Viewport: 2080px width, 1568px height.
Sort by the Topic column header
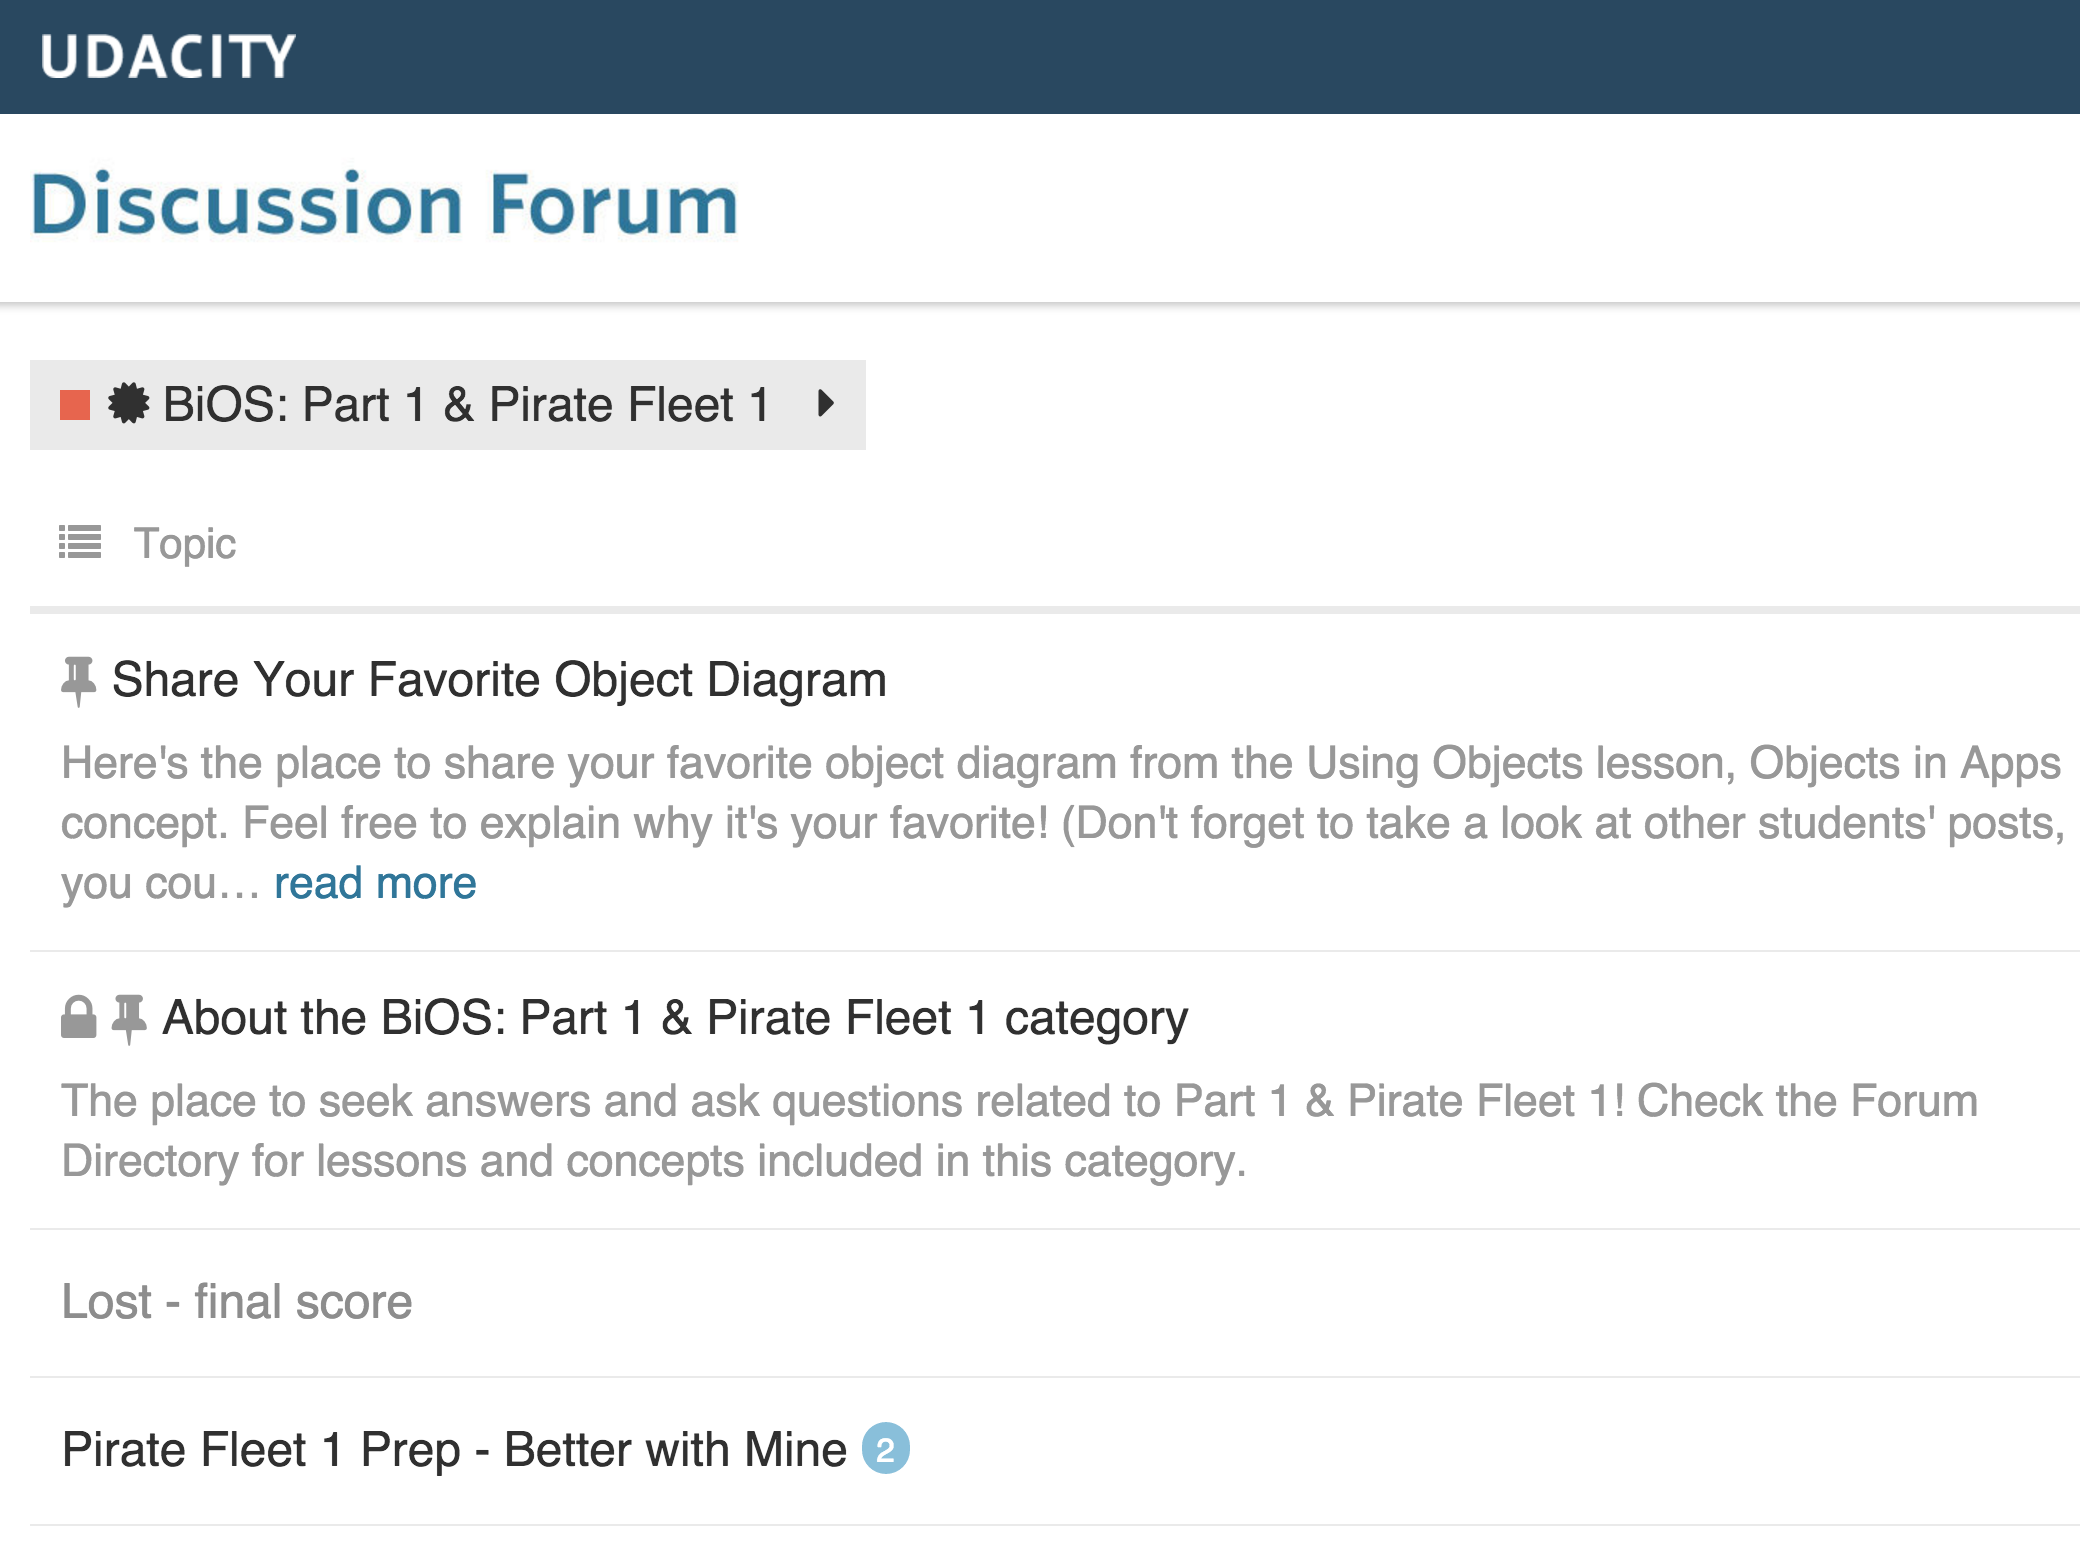pyautogui.click(x=185, y=544)
